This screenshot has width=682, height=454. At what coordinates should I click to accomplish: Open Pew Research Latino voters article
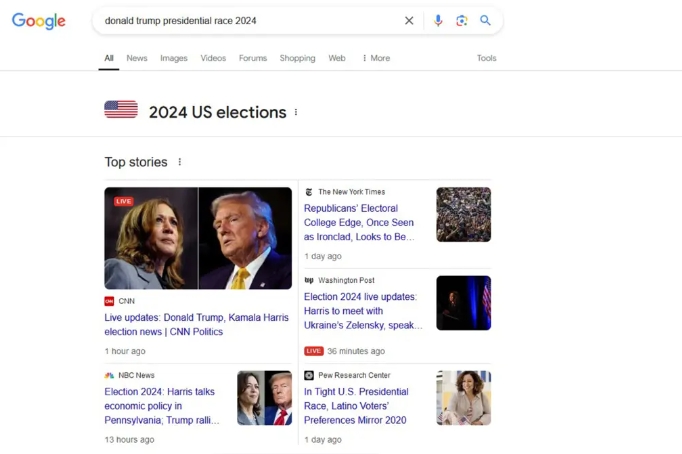355,406
